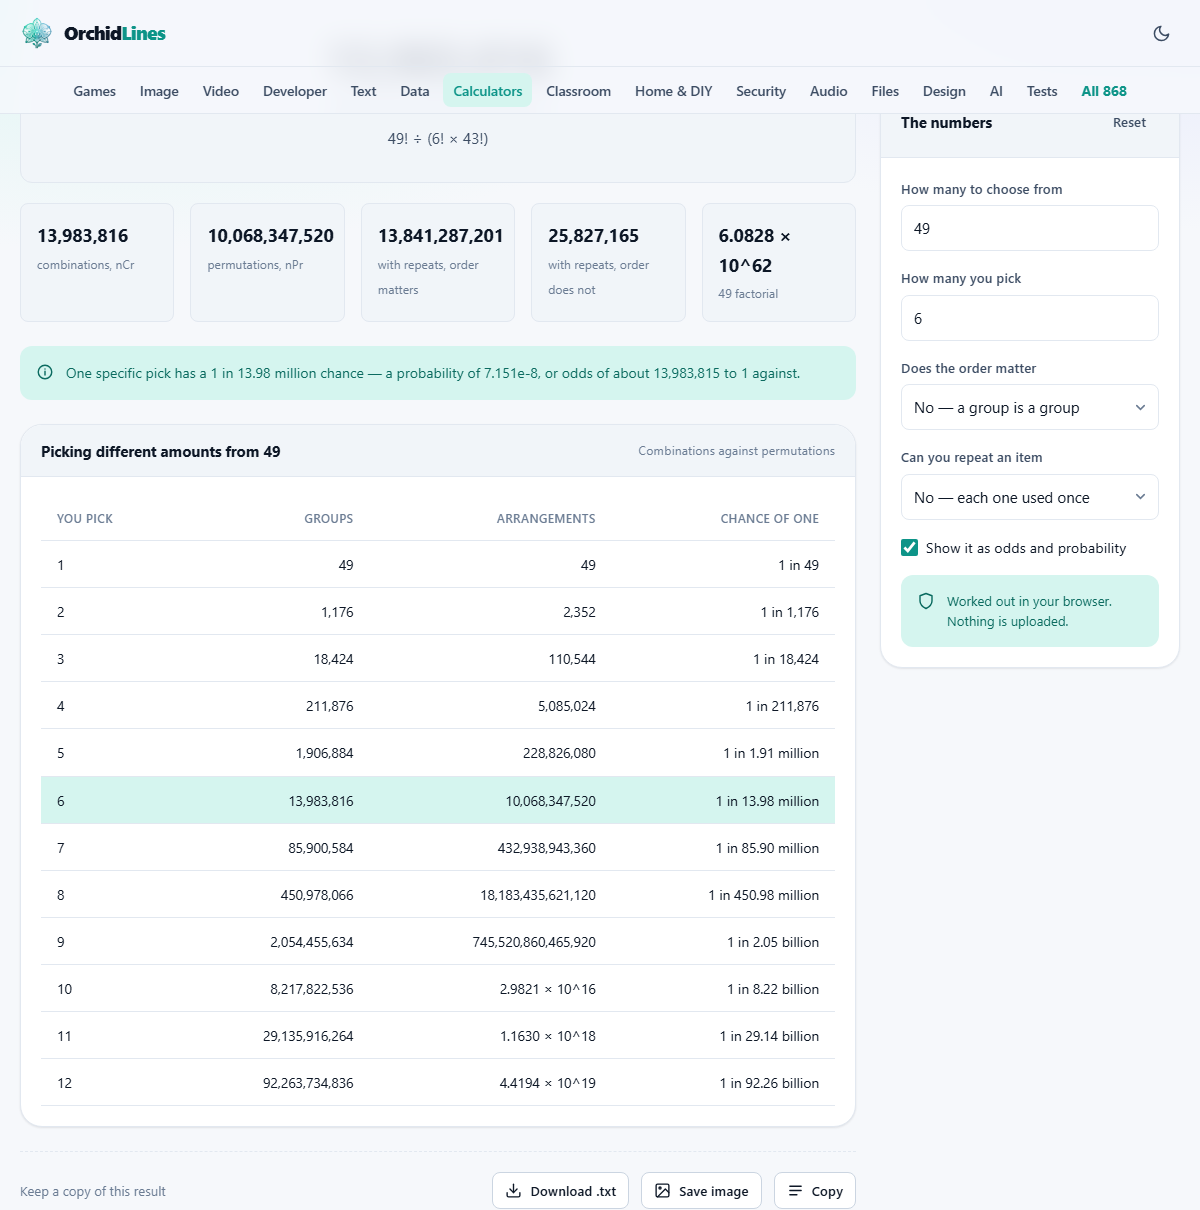Toggle the Show it as odds and probability checkbox

point(910,548)
